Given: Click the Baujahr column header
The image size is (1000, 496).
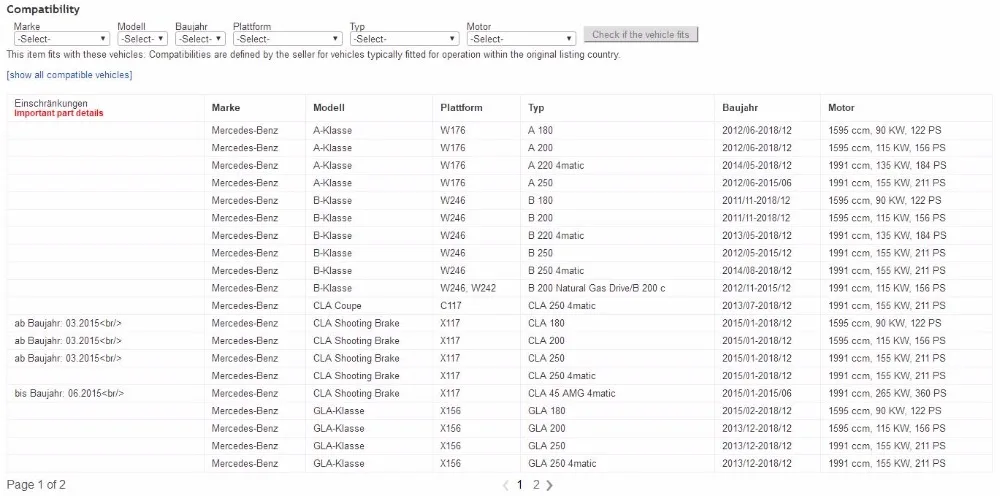Looking at the screenshot, I should (740, 108).
